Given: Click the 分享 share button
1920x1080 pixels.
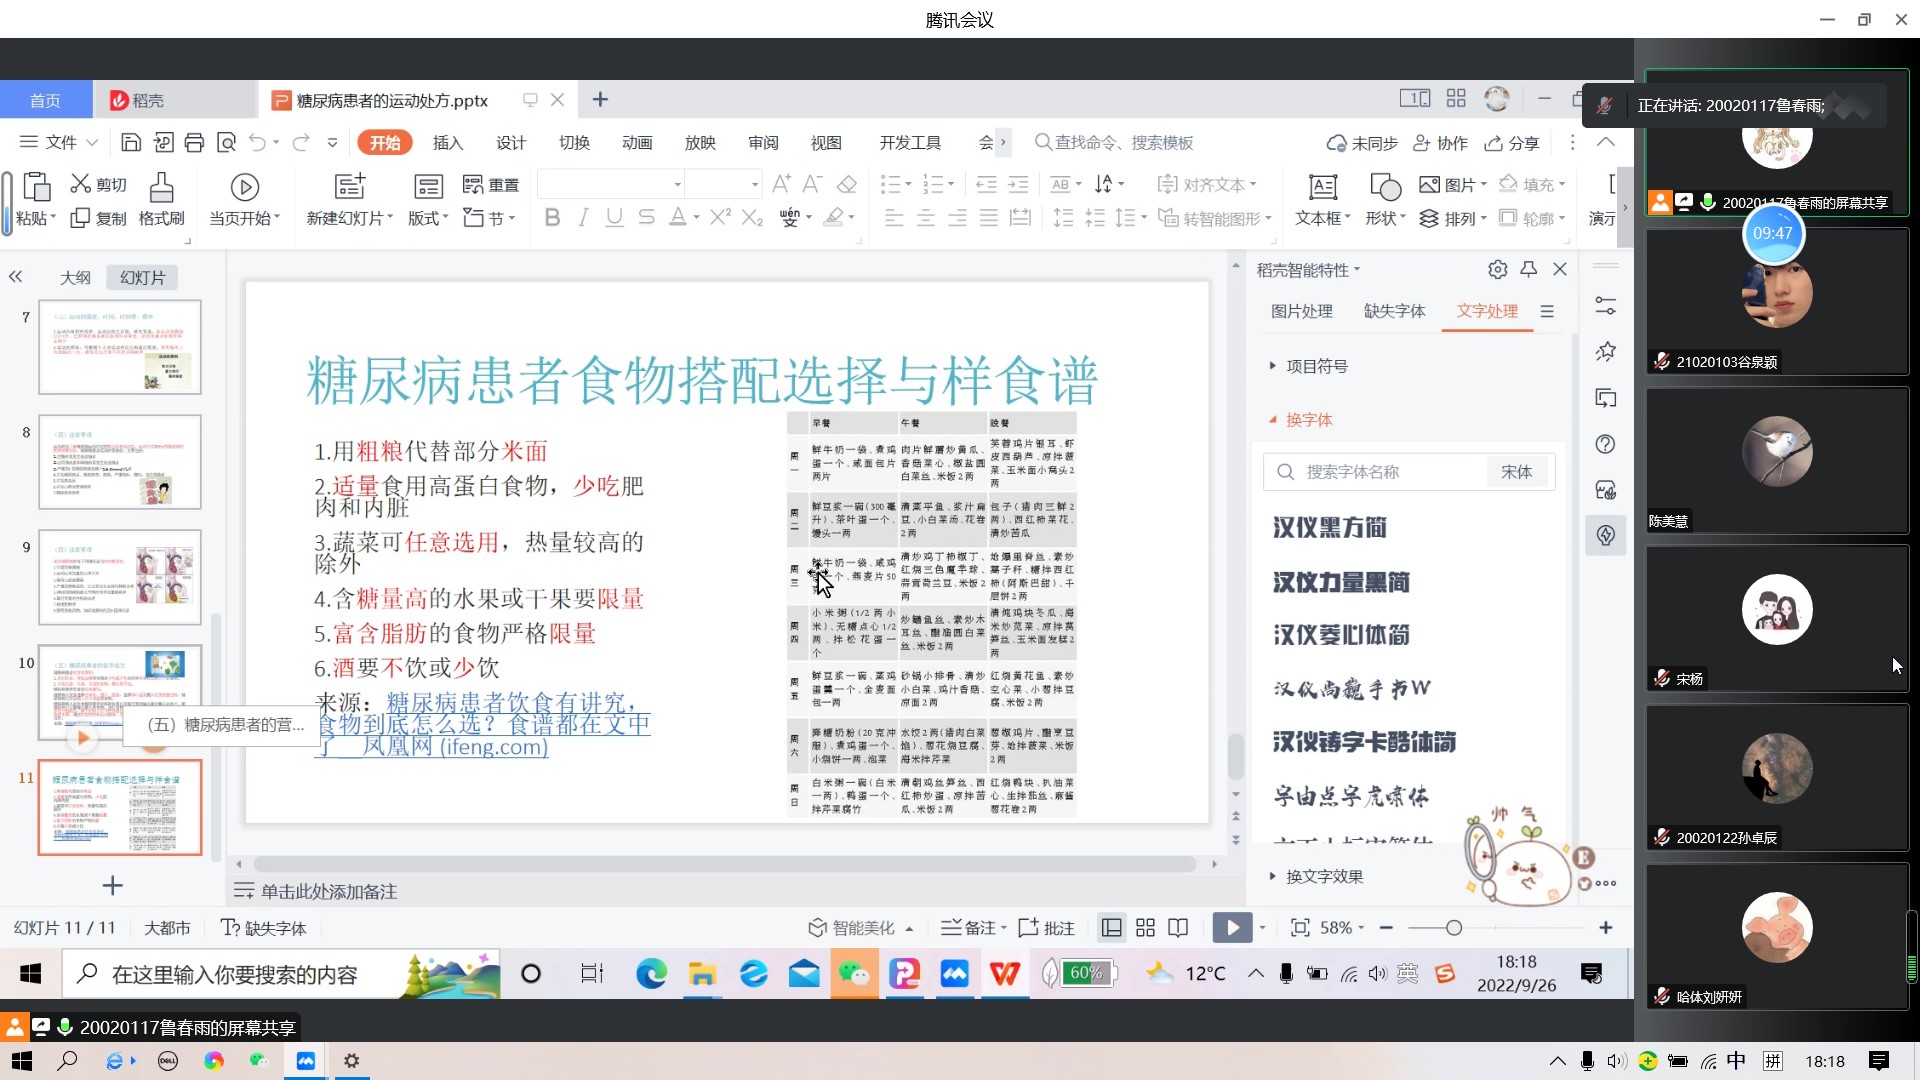Looking at the screenshot, I should click(x=1512, y=143).
